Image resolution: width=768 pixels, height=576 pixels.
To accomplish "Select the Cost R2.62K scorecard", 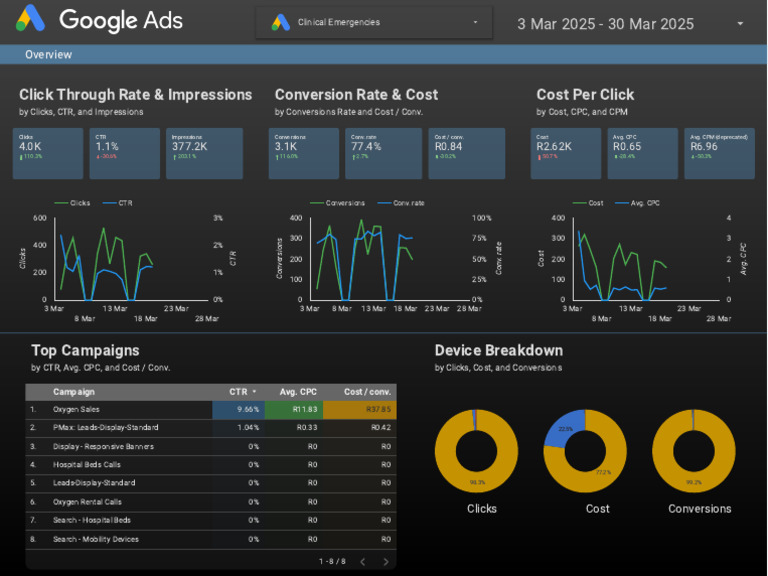I will pos(566,153).
